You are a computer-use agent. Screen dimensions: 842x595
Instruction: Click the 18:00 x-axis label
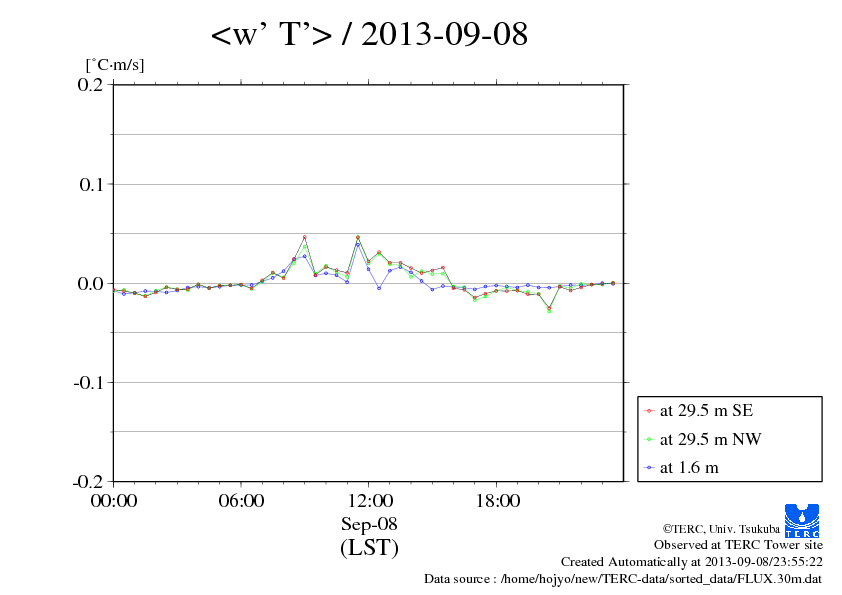(x=497, y=501)
